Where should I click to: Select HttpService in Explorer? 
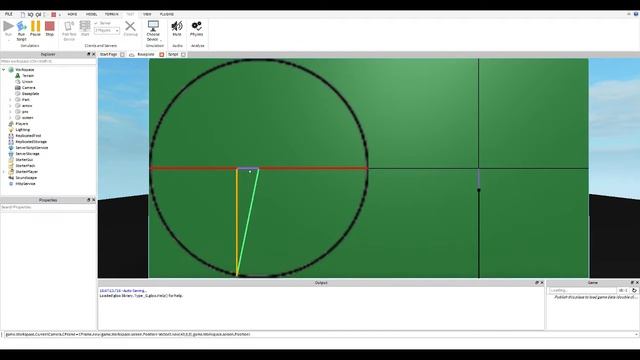pos(25,184)
